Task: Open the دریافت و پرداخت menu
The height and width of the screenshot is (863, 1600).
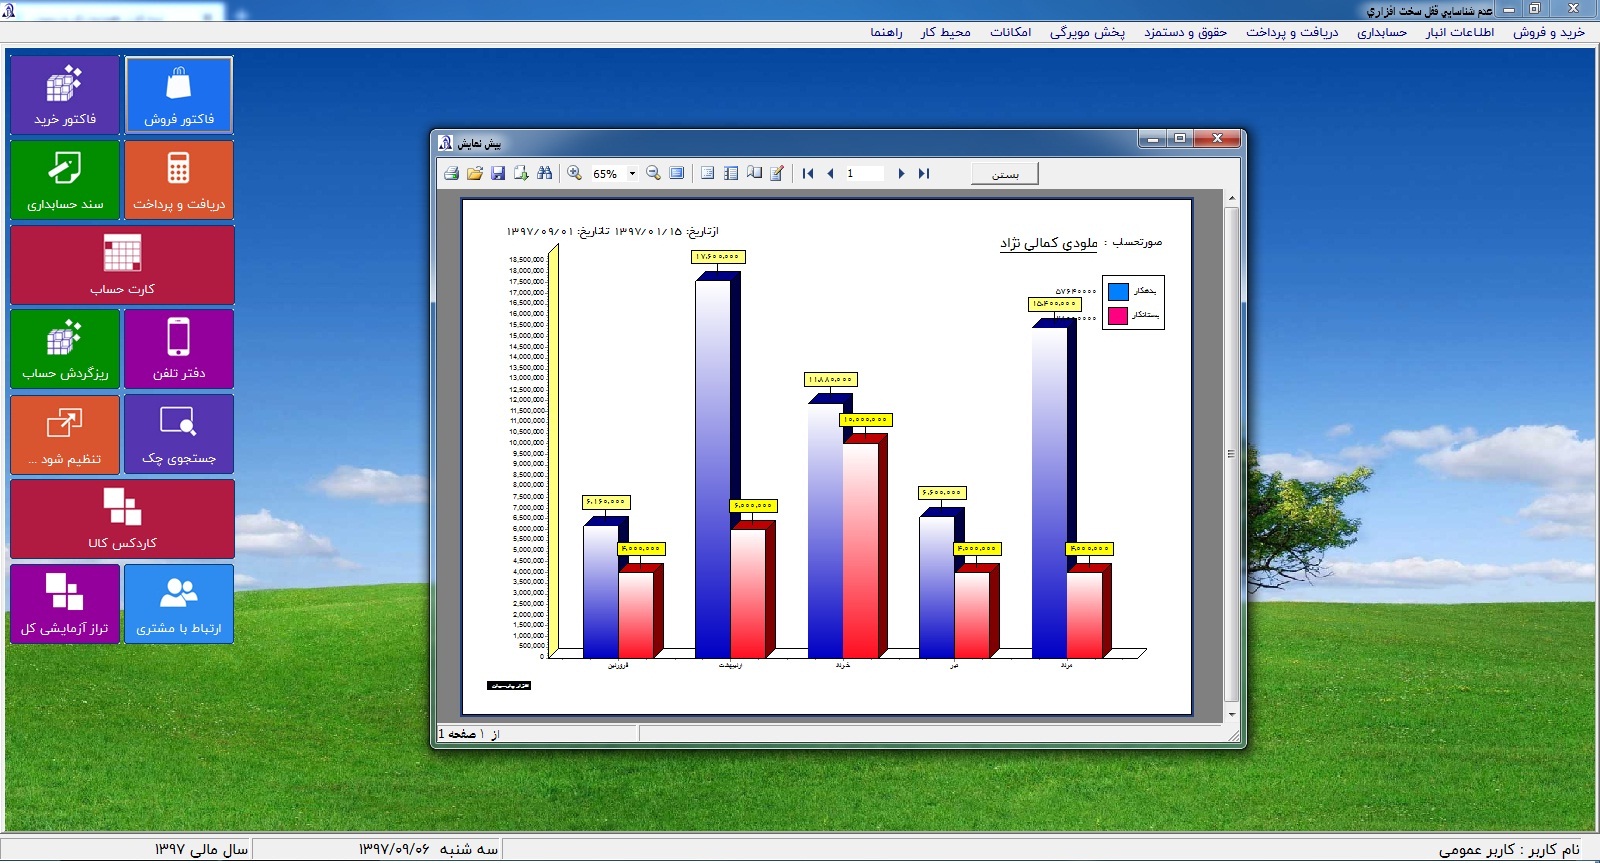Action: [x=1292, y=32]
